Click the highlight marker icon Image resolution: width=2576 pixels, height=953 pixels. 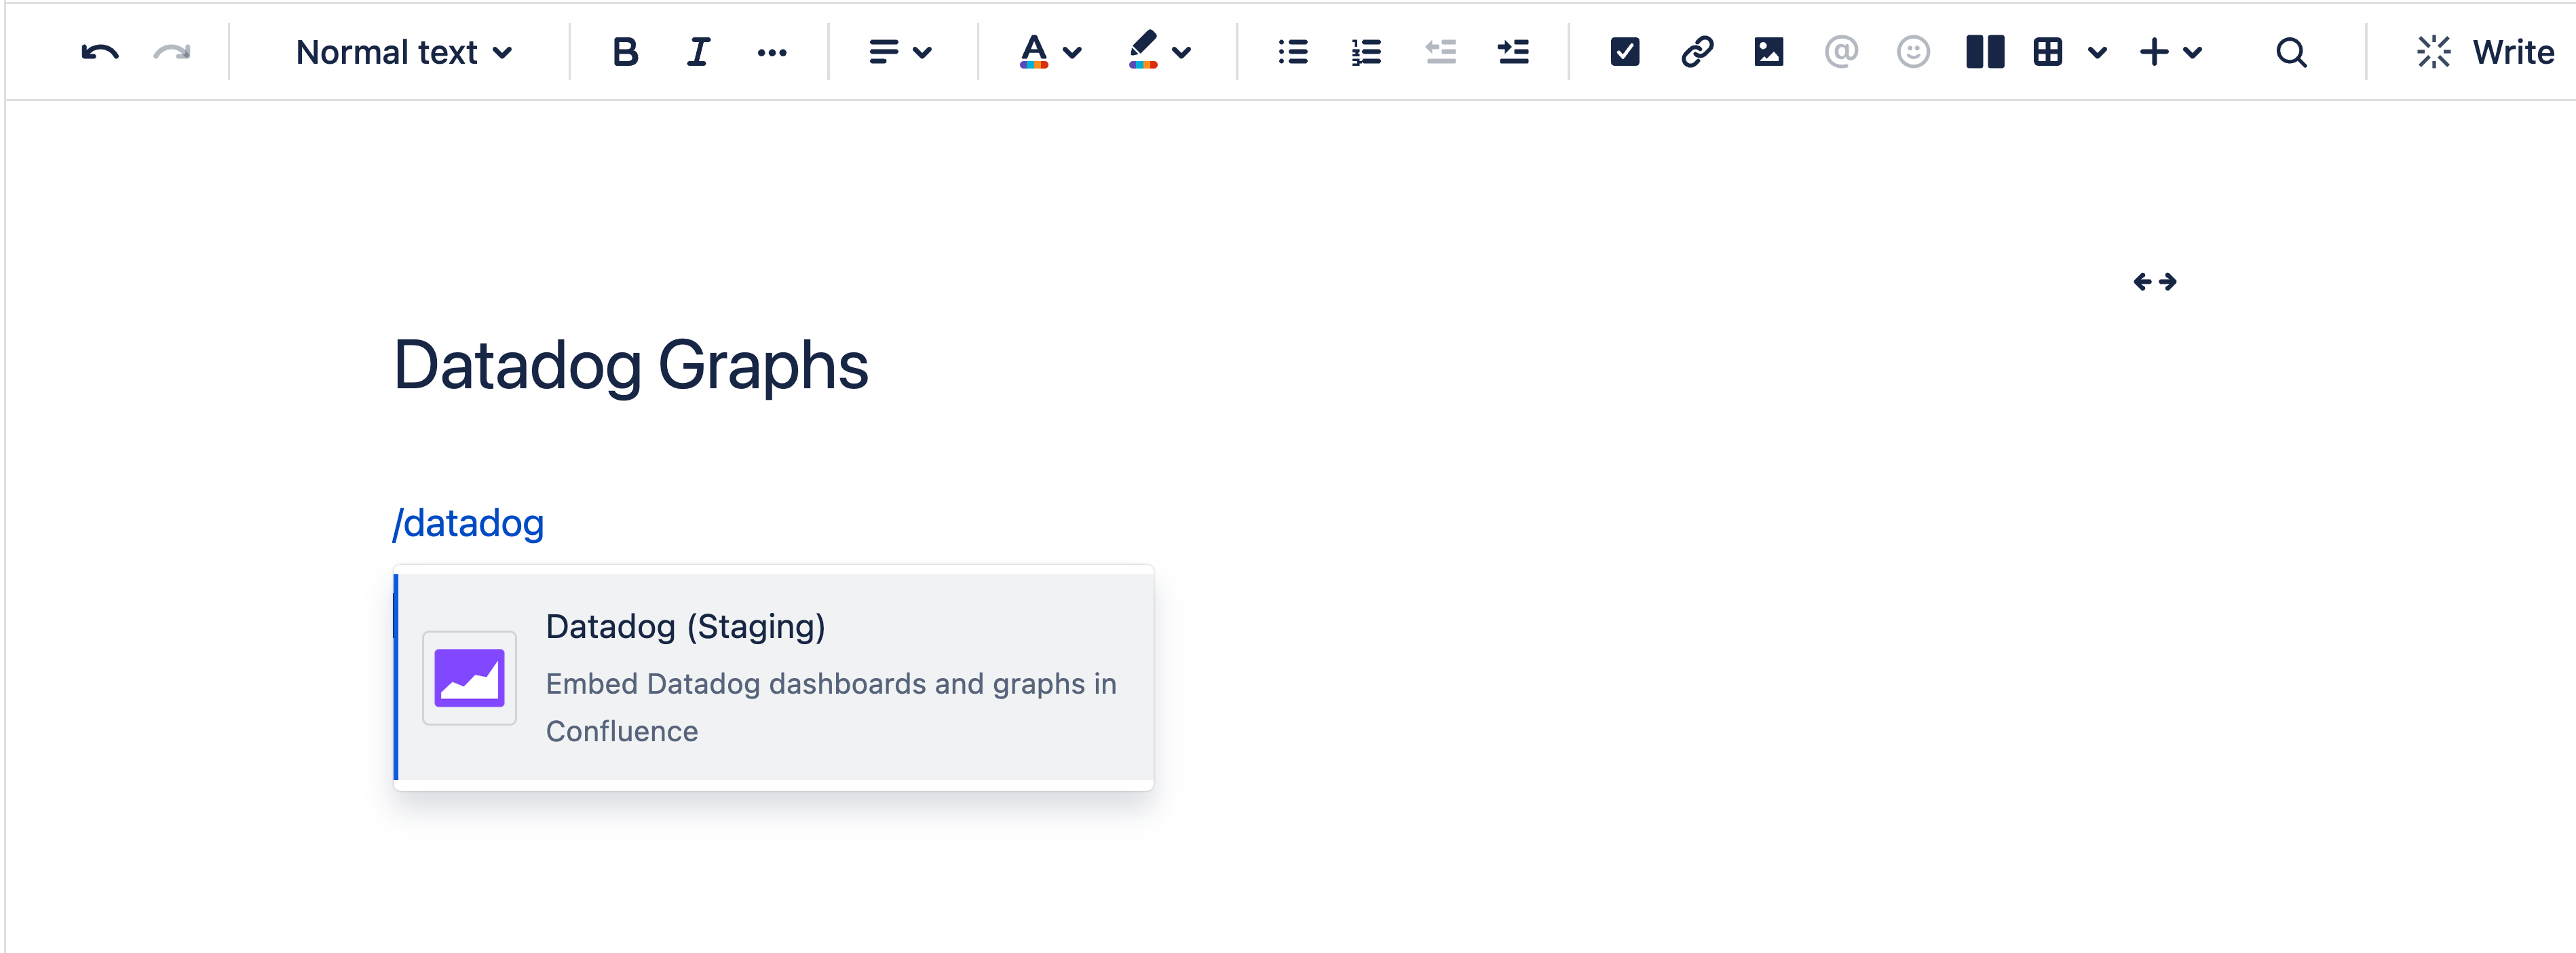click(1143, 51)
